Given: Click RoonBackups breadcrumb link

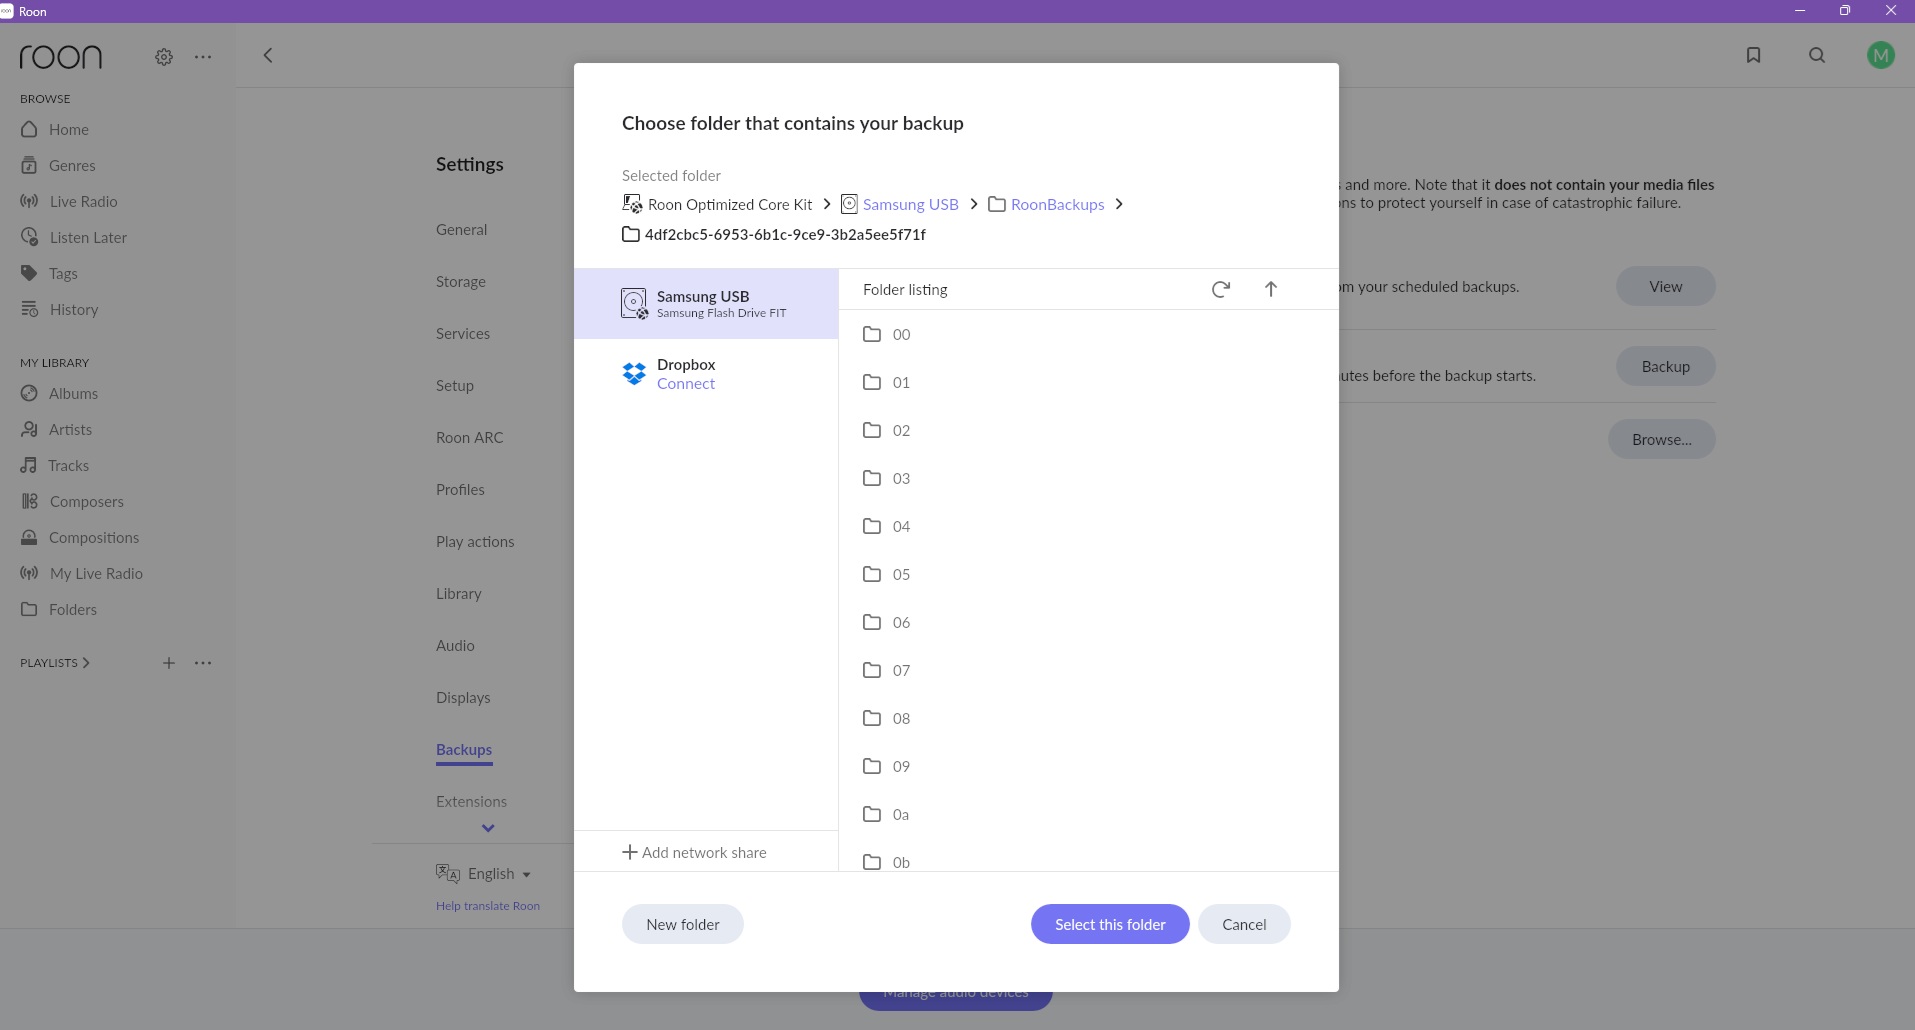Looking at the screenshot, I should [1057, 204].
